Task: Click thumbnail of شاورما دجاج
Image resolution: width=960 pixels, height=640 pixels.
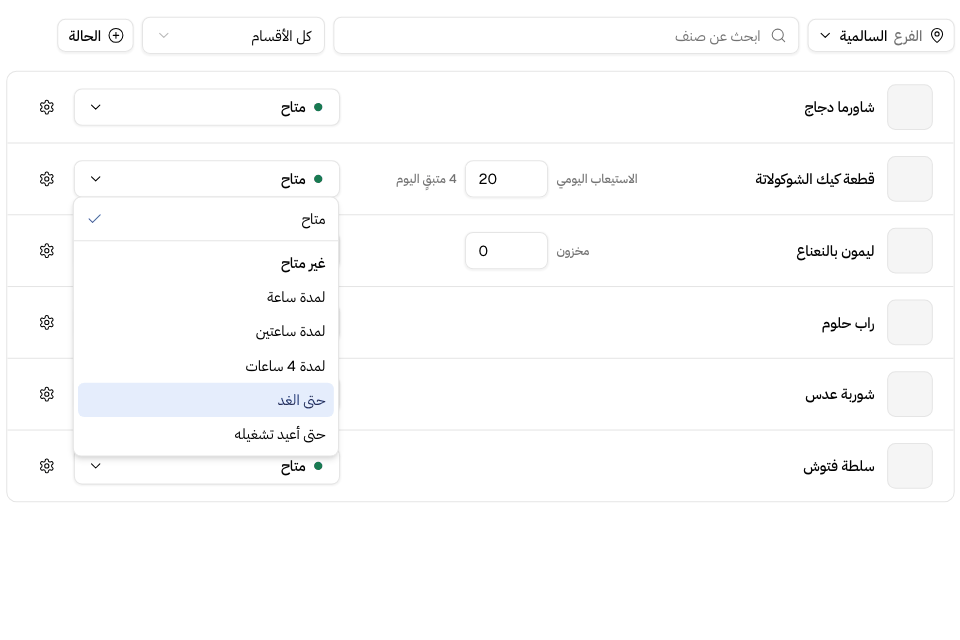Action: point(910,107)
